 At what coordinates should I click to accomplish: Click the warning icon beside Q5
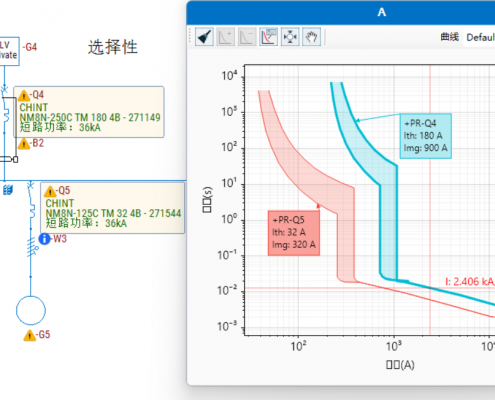coord(50,192)
